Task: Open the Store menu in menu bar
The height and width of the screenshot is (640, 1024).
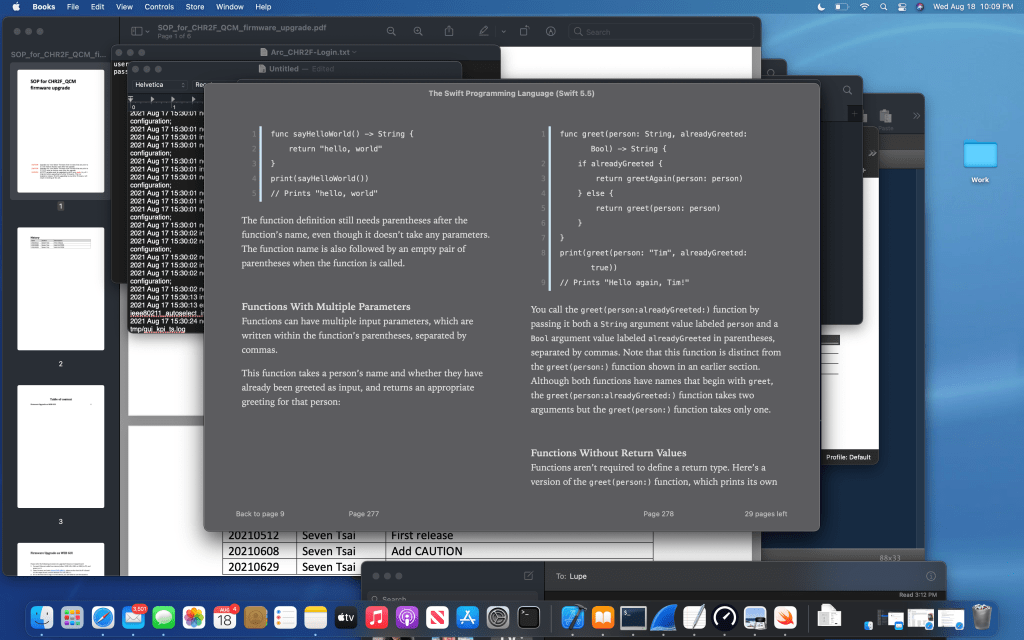Action: [195, 7]
